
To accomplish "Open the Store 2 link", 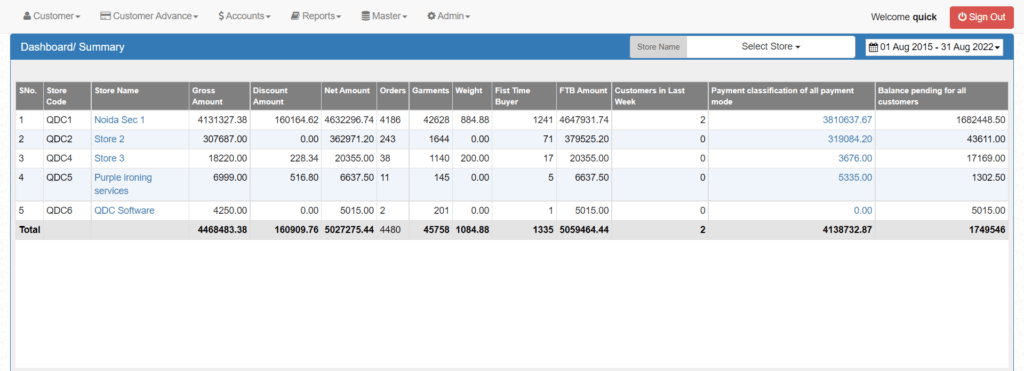I will (109, 139).
